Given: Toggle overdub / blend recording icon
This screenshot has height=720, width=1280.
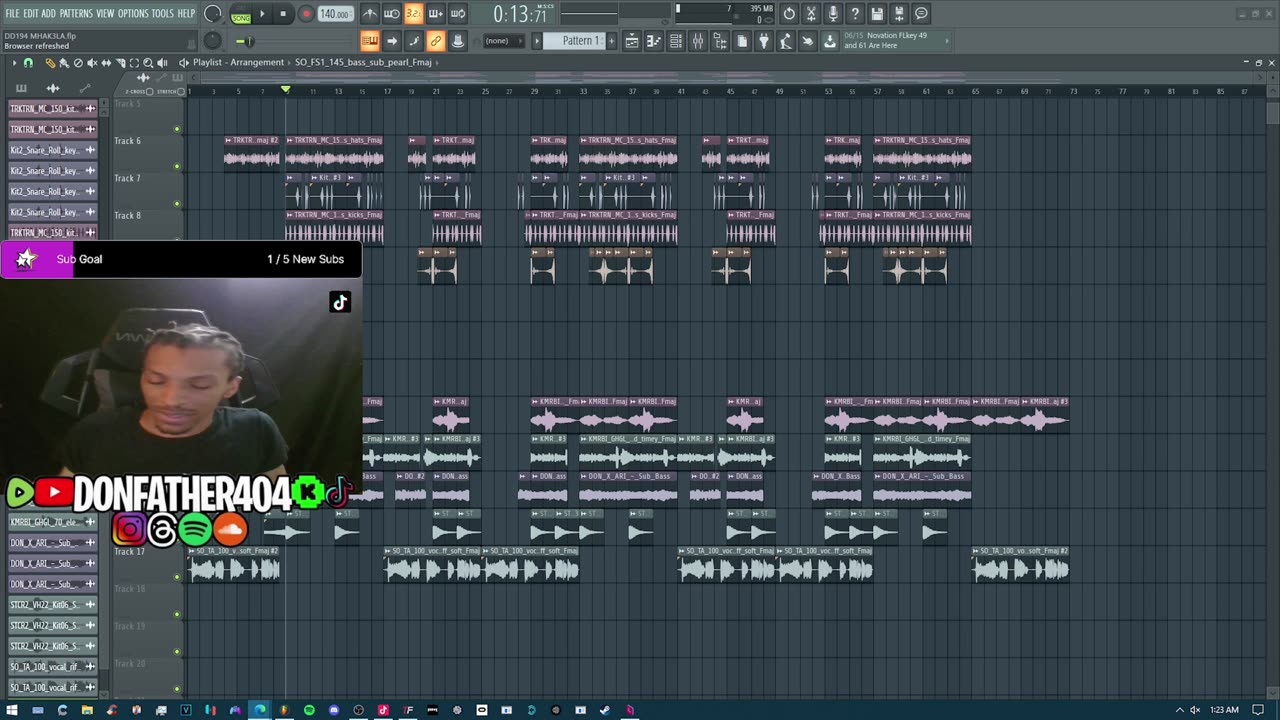Looking at the screenshot, I should (436, 14).
